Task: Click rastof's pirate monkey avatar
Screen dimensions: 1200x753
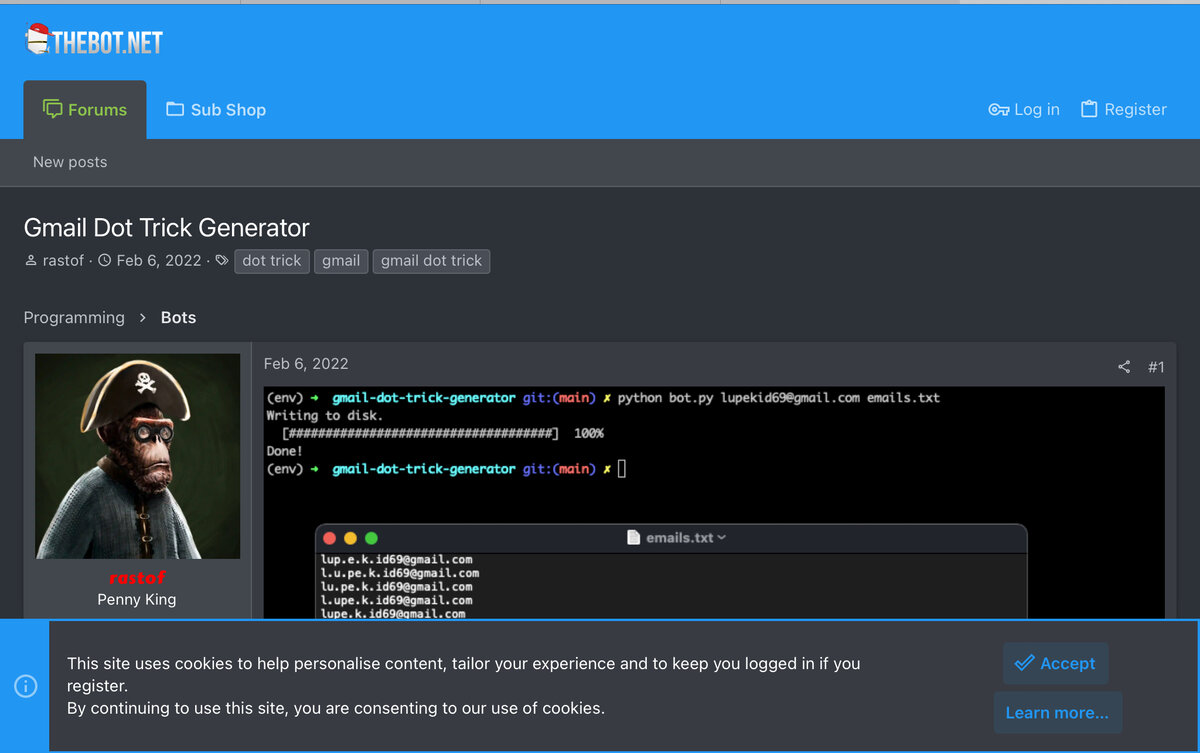Action: [x=137, y=455]
